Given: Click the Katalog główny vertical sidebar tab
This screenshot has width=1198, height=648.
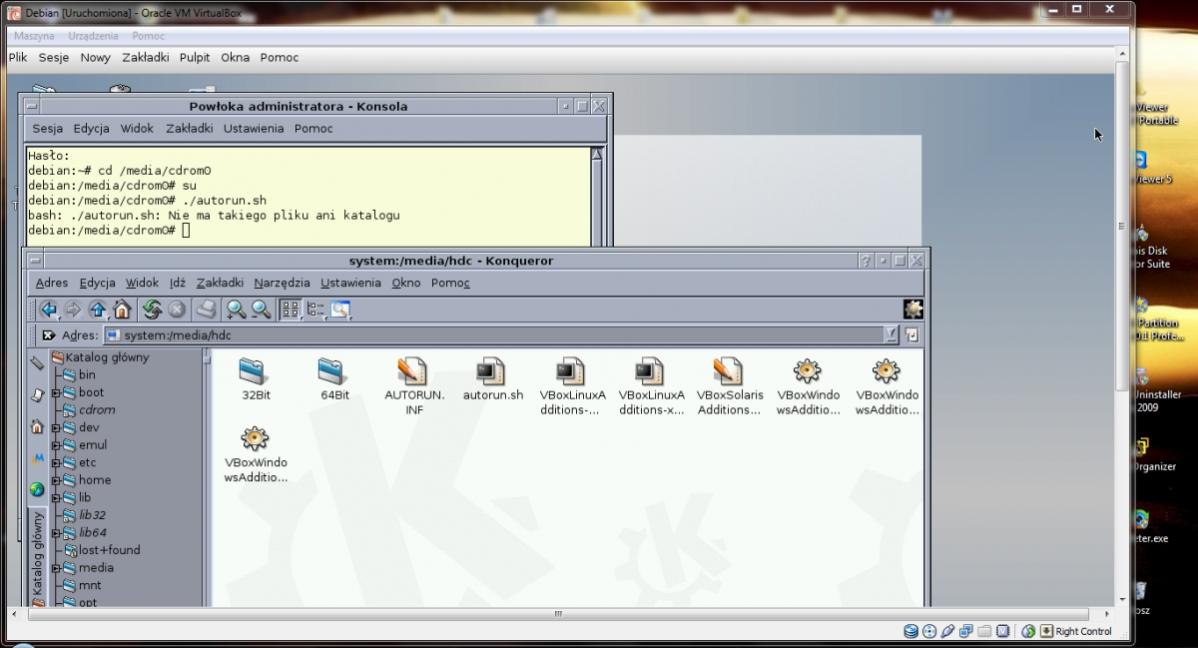Looking at the screenshot, I should click(x=37, y=553).
